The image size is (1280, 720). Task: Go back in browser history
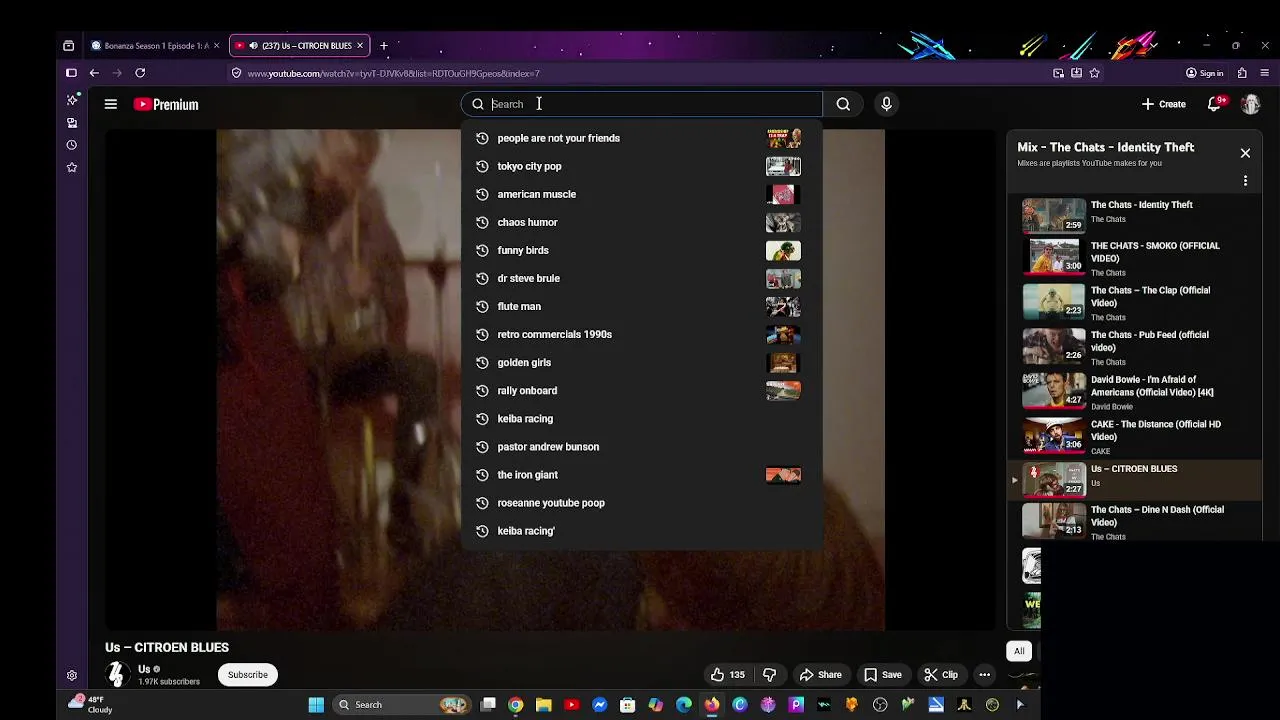click(94, 73)
